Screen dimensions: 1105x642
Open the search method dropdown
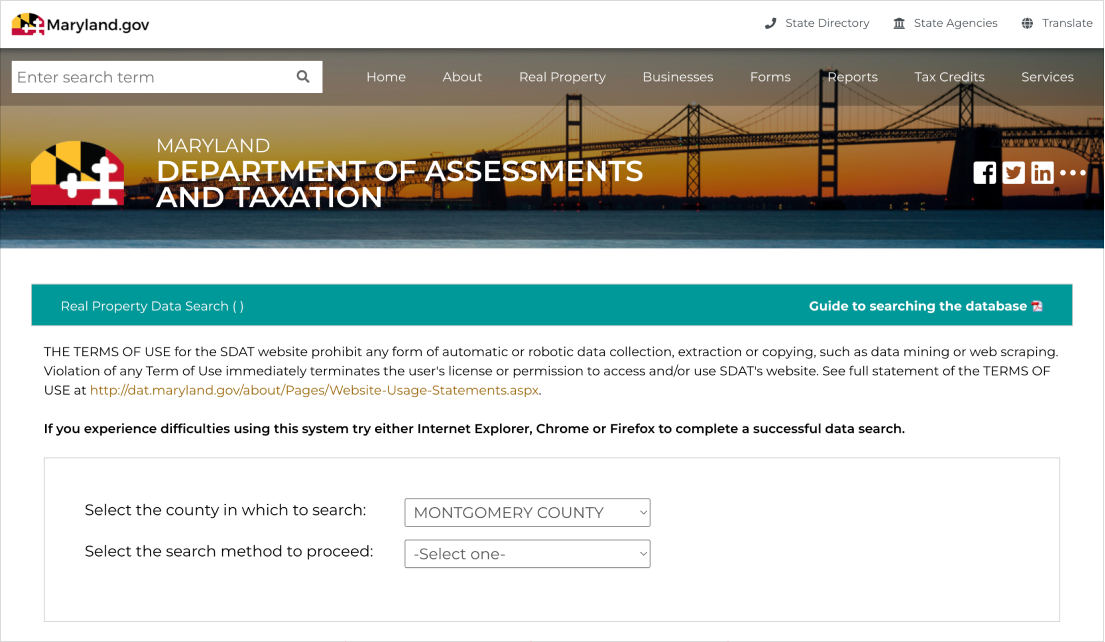[527, 554]
